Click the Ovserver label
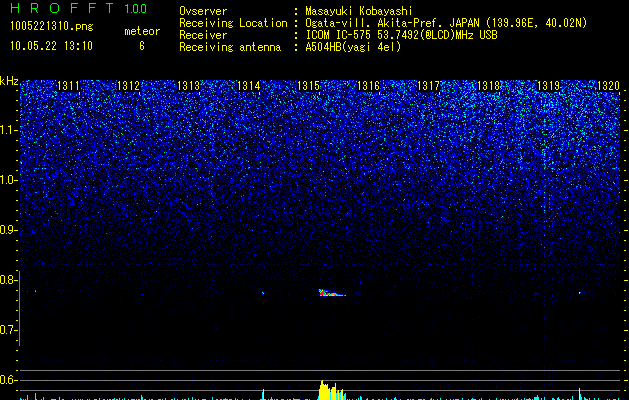The height and width of the screenshot is (400, 629). tap(203, 11)
